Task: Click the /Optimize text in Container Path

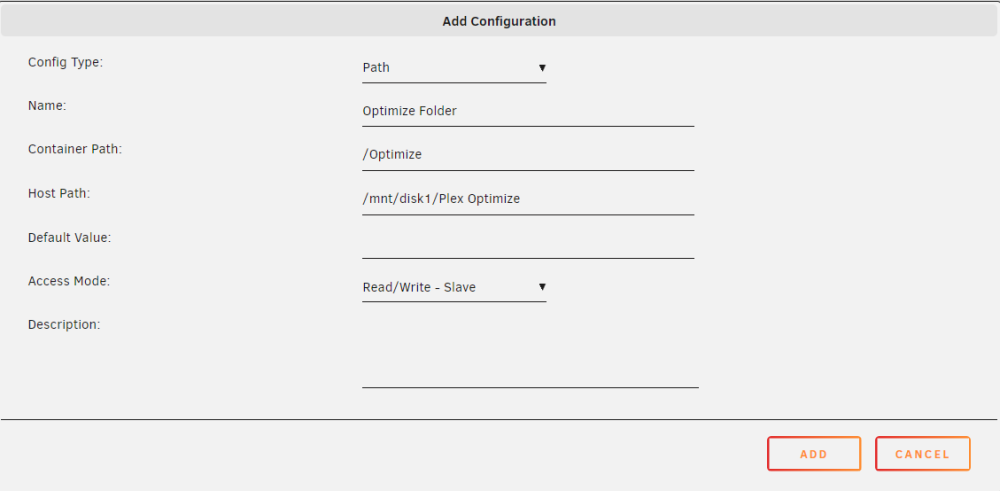Action: pos(392,155)
